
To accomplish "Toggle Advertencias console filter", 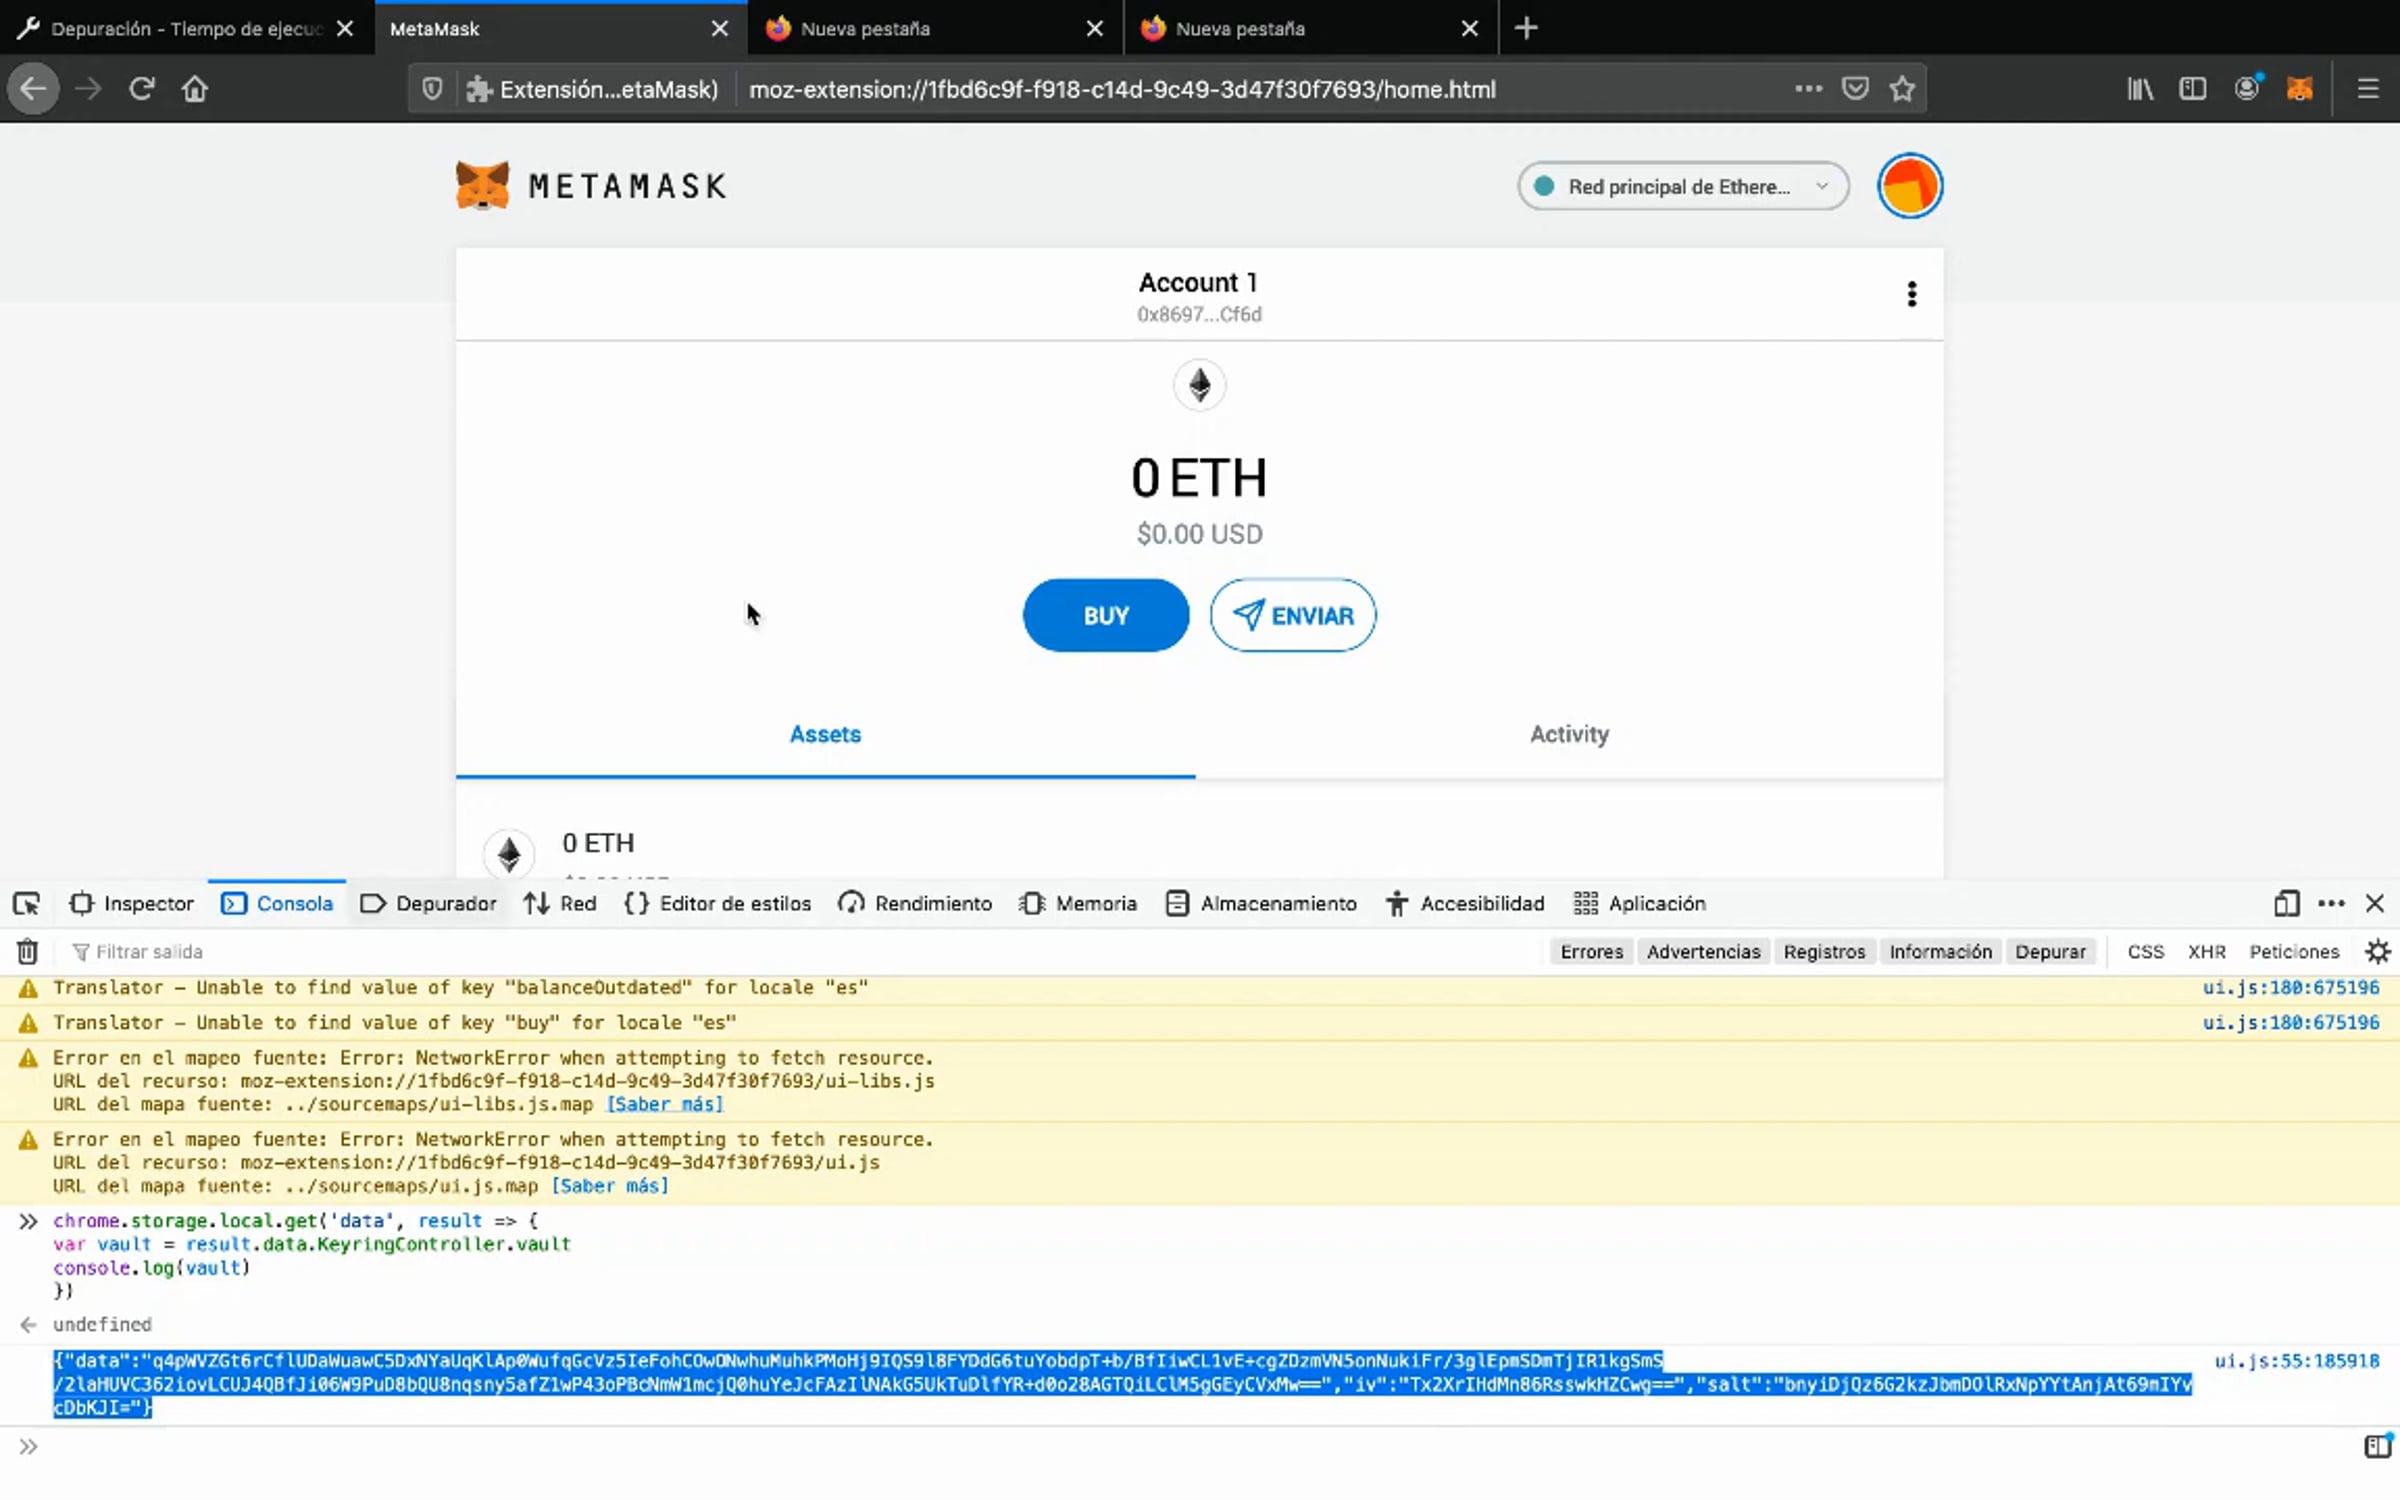I will pyautogui.click(x=1703, y=952).
